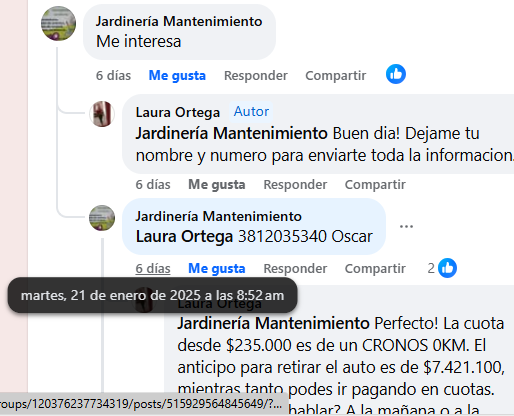Toggle Me gusta on Laura Ortega's "Buen dia" reply
The height and width of the screenshot is (416, 514).
(217, 184)
